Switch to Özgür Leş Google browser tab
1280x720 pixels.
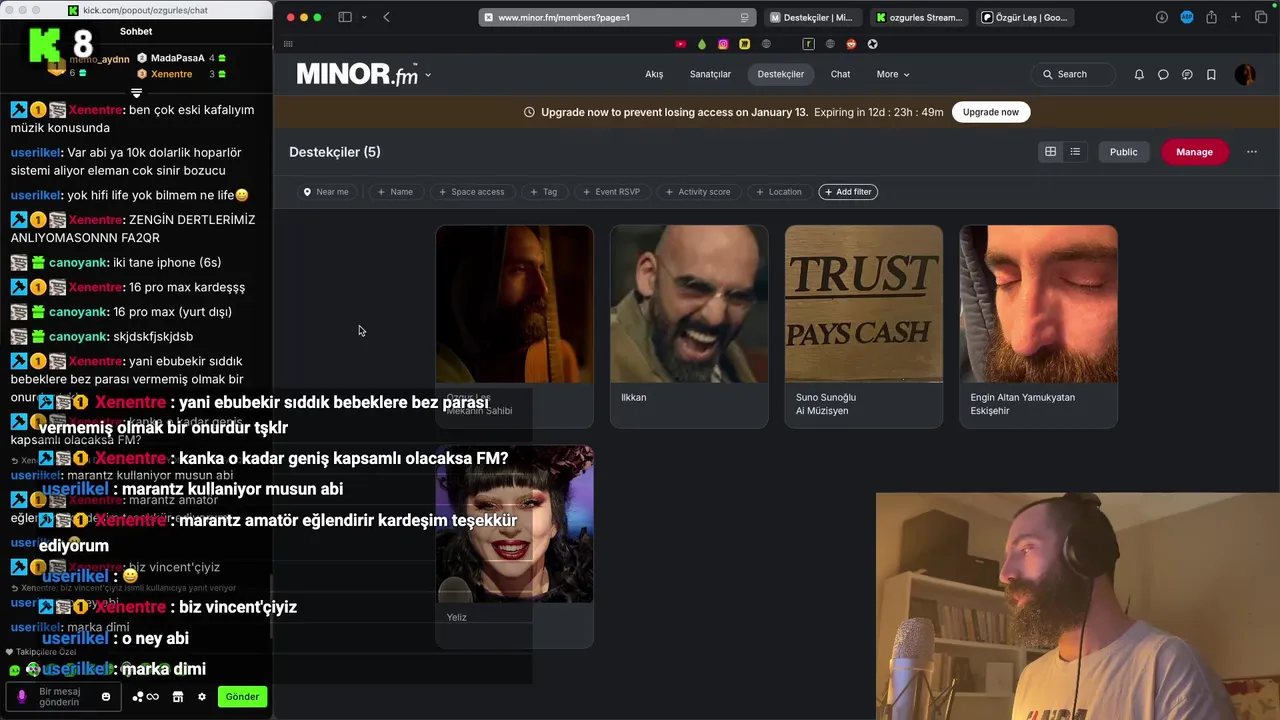pos(1024,17)
